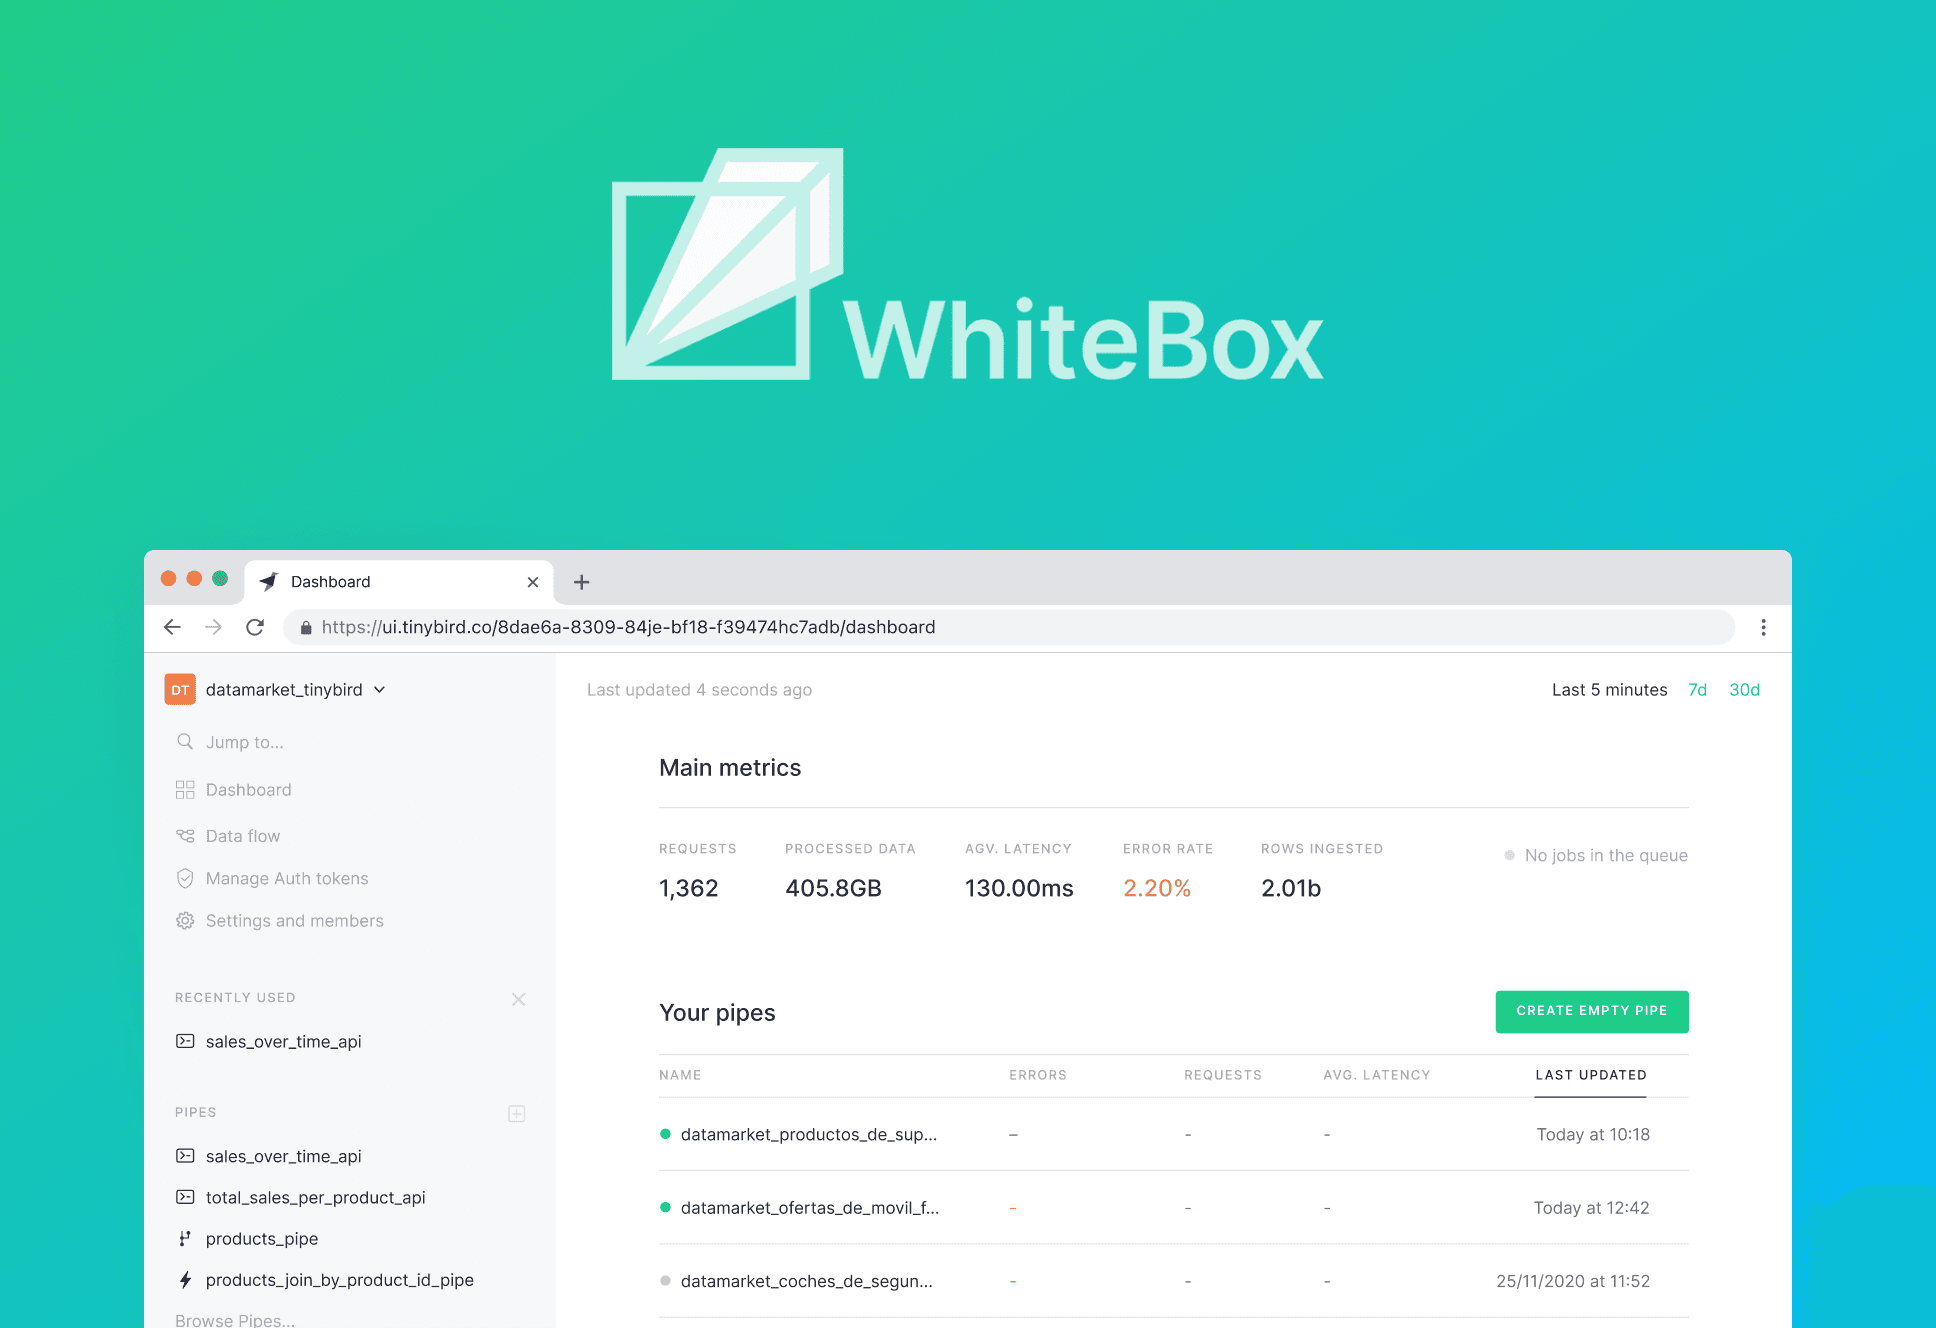The height and width of the screenshot is (1328, 1936).
Task: Click the browser reload icon
Action: [255, 627]
